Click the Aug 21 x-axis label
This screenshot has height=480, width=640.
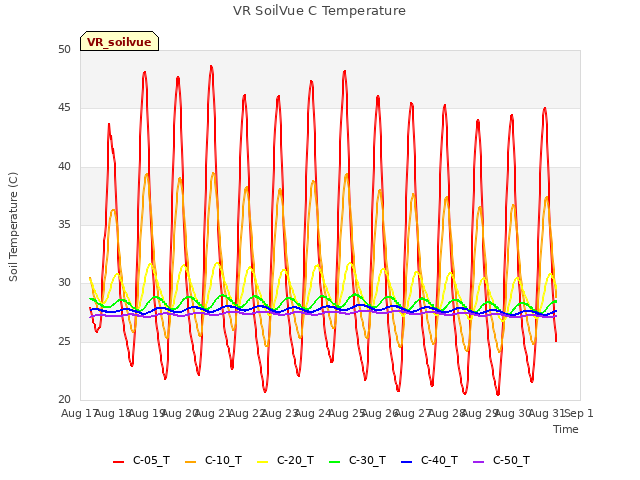[x=212, y=414]
